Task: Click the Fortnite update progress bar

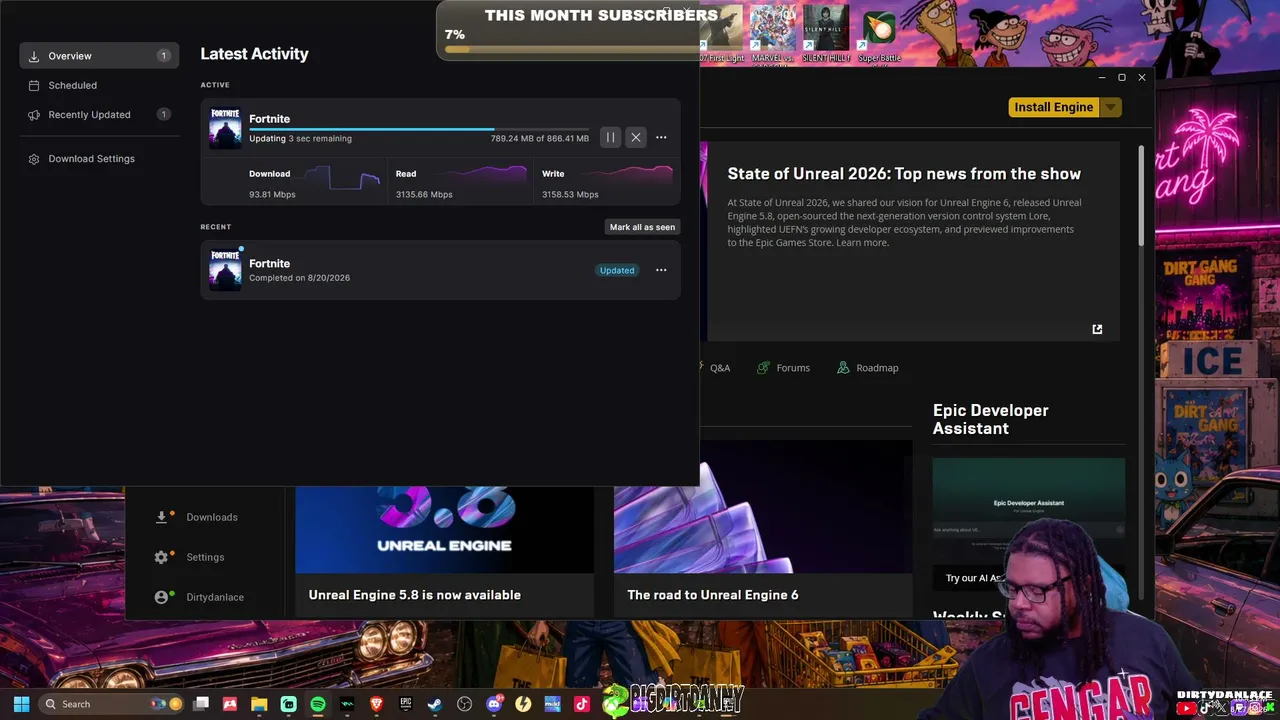Action: tap(419, 128)
